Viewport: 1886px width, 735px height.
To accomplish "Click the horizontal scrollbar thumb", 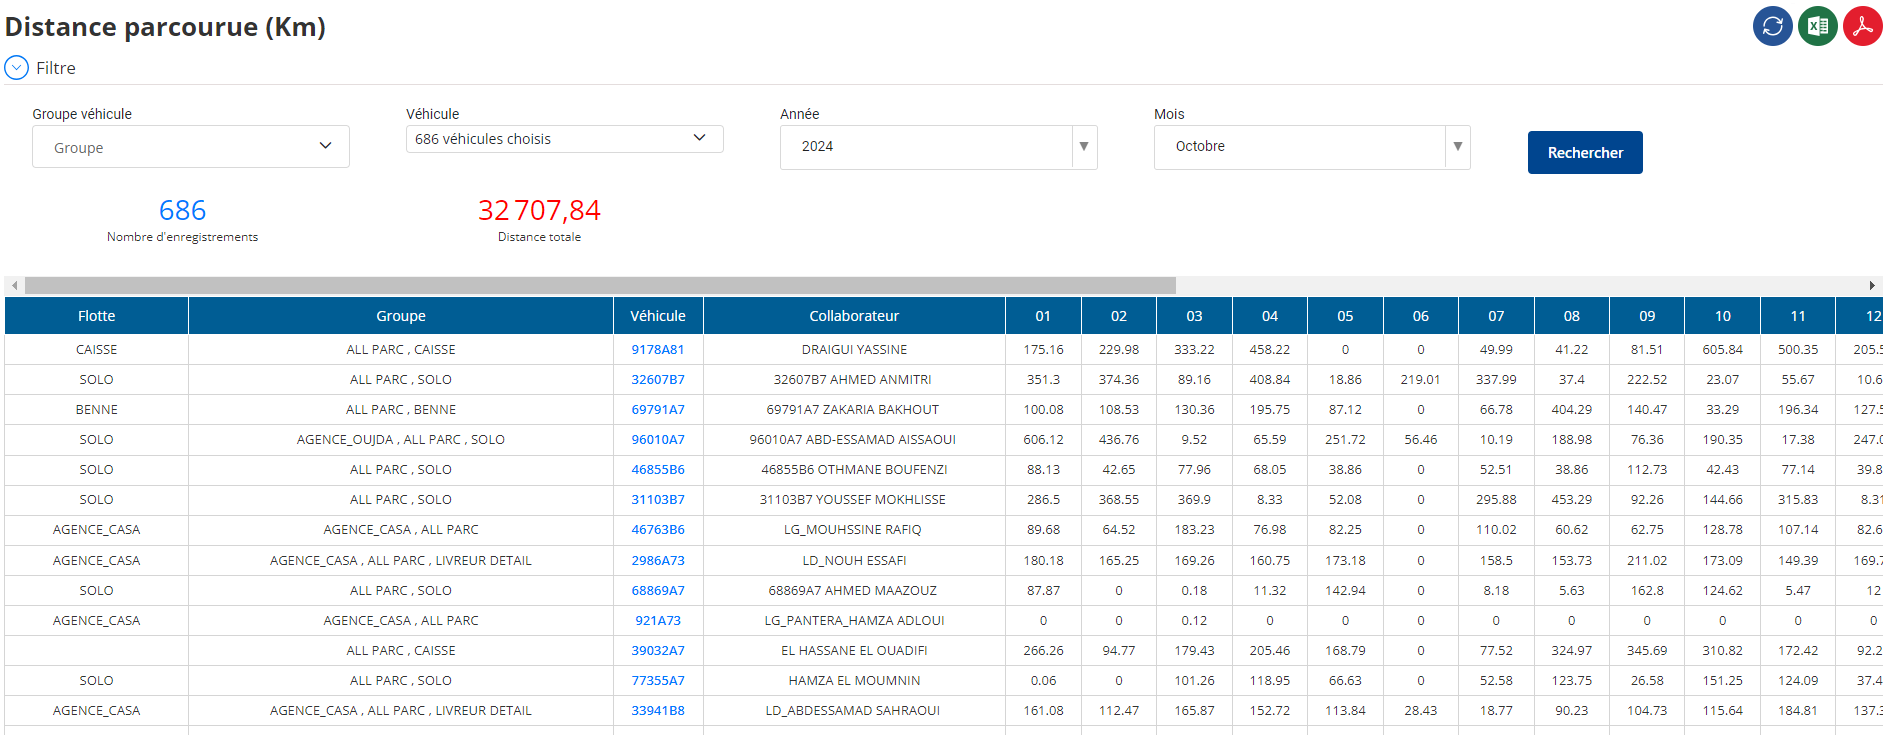I will 600,286.
